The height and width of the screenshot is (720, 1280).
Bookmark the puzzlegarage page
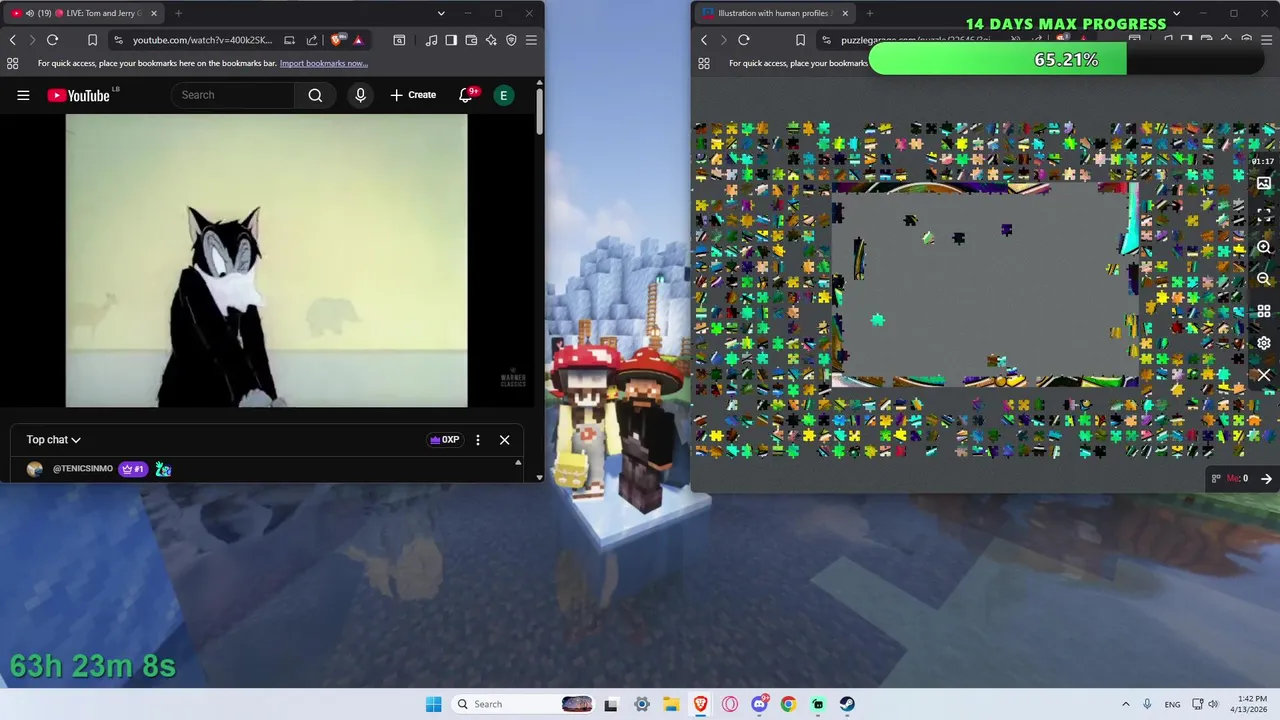click(x=800, y=40)
